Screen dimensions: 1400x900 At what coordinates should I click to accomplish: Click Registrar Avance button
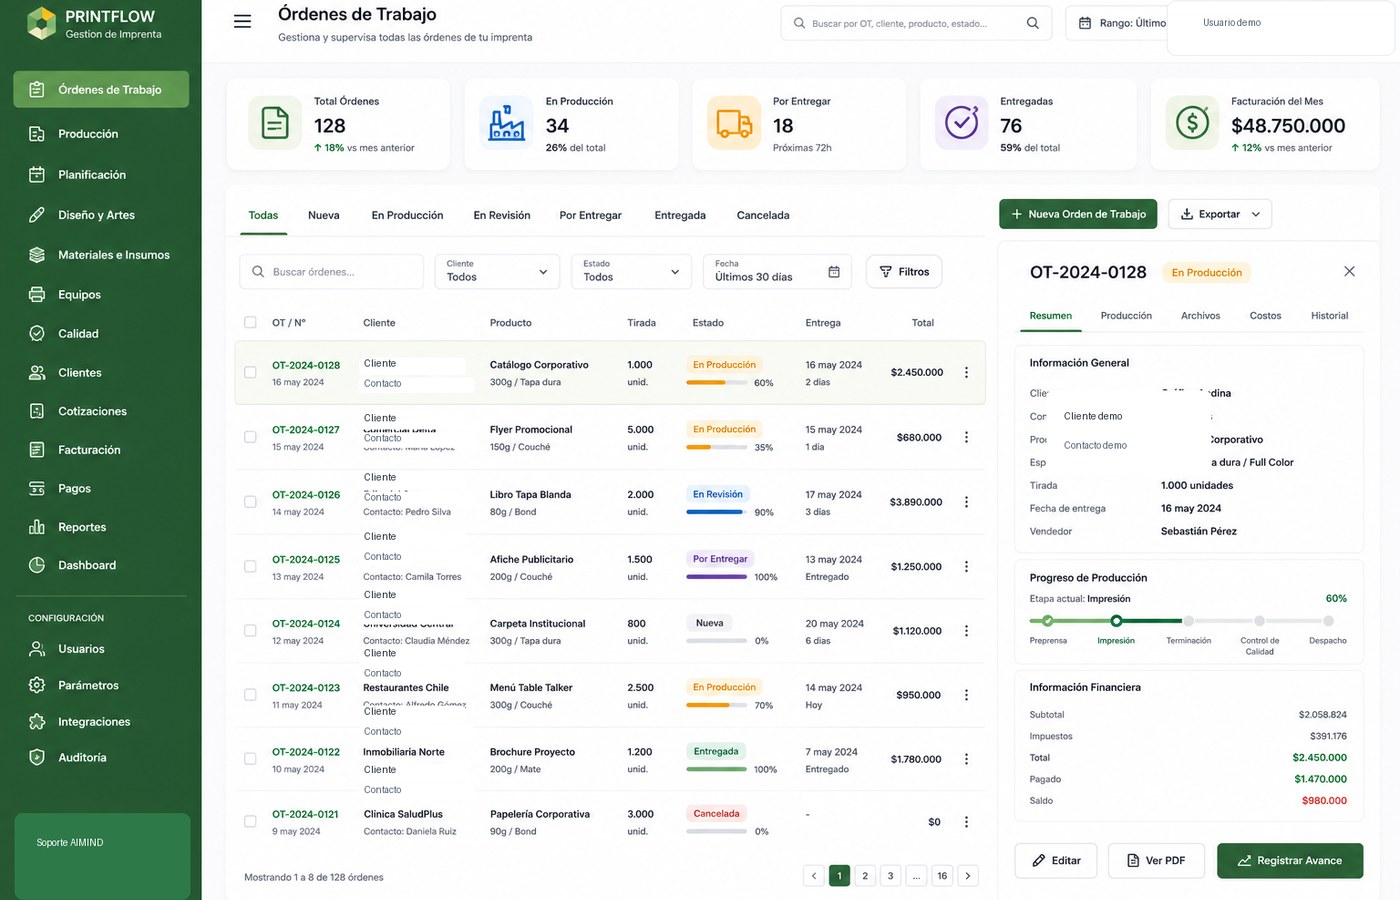coord(1290,860)
